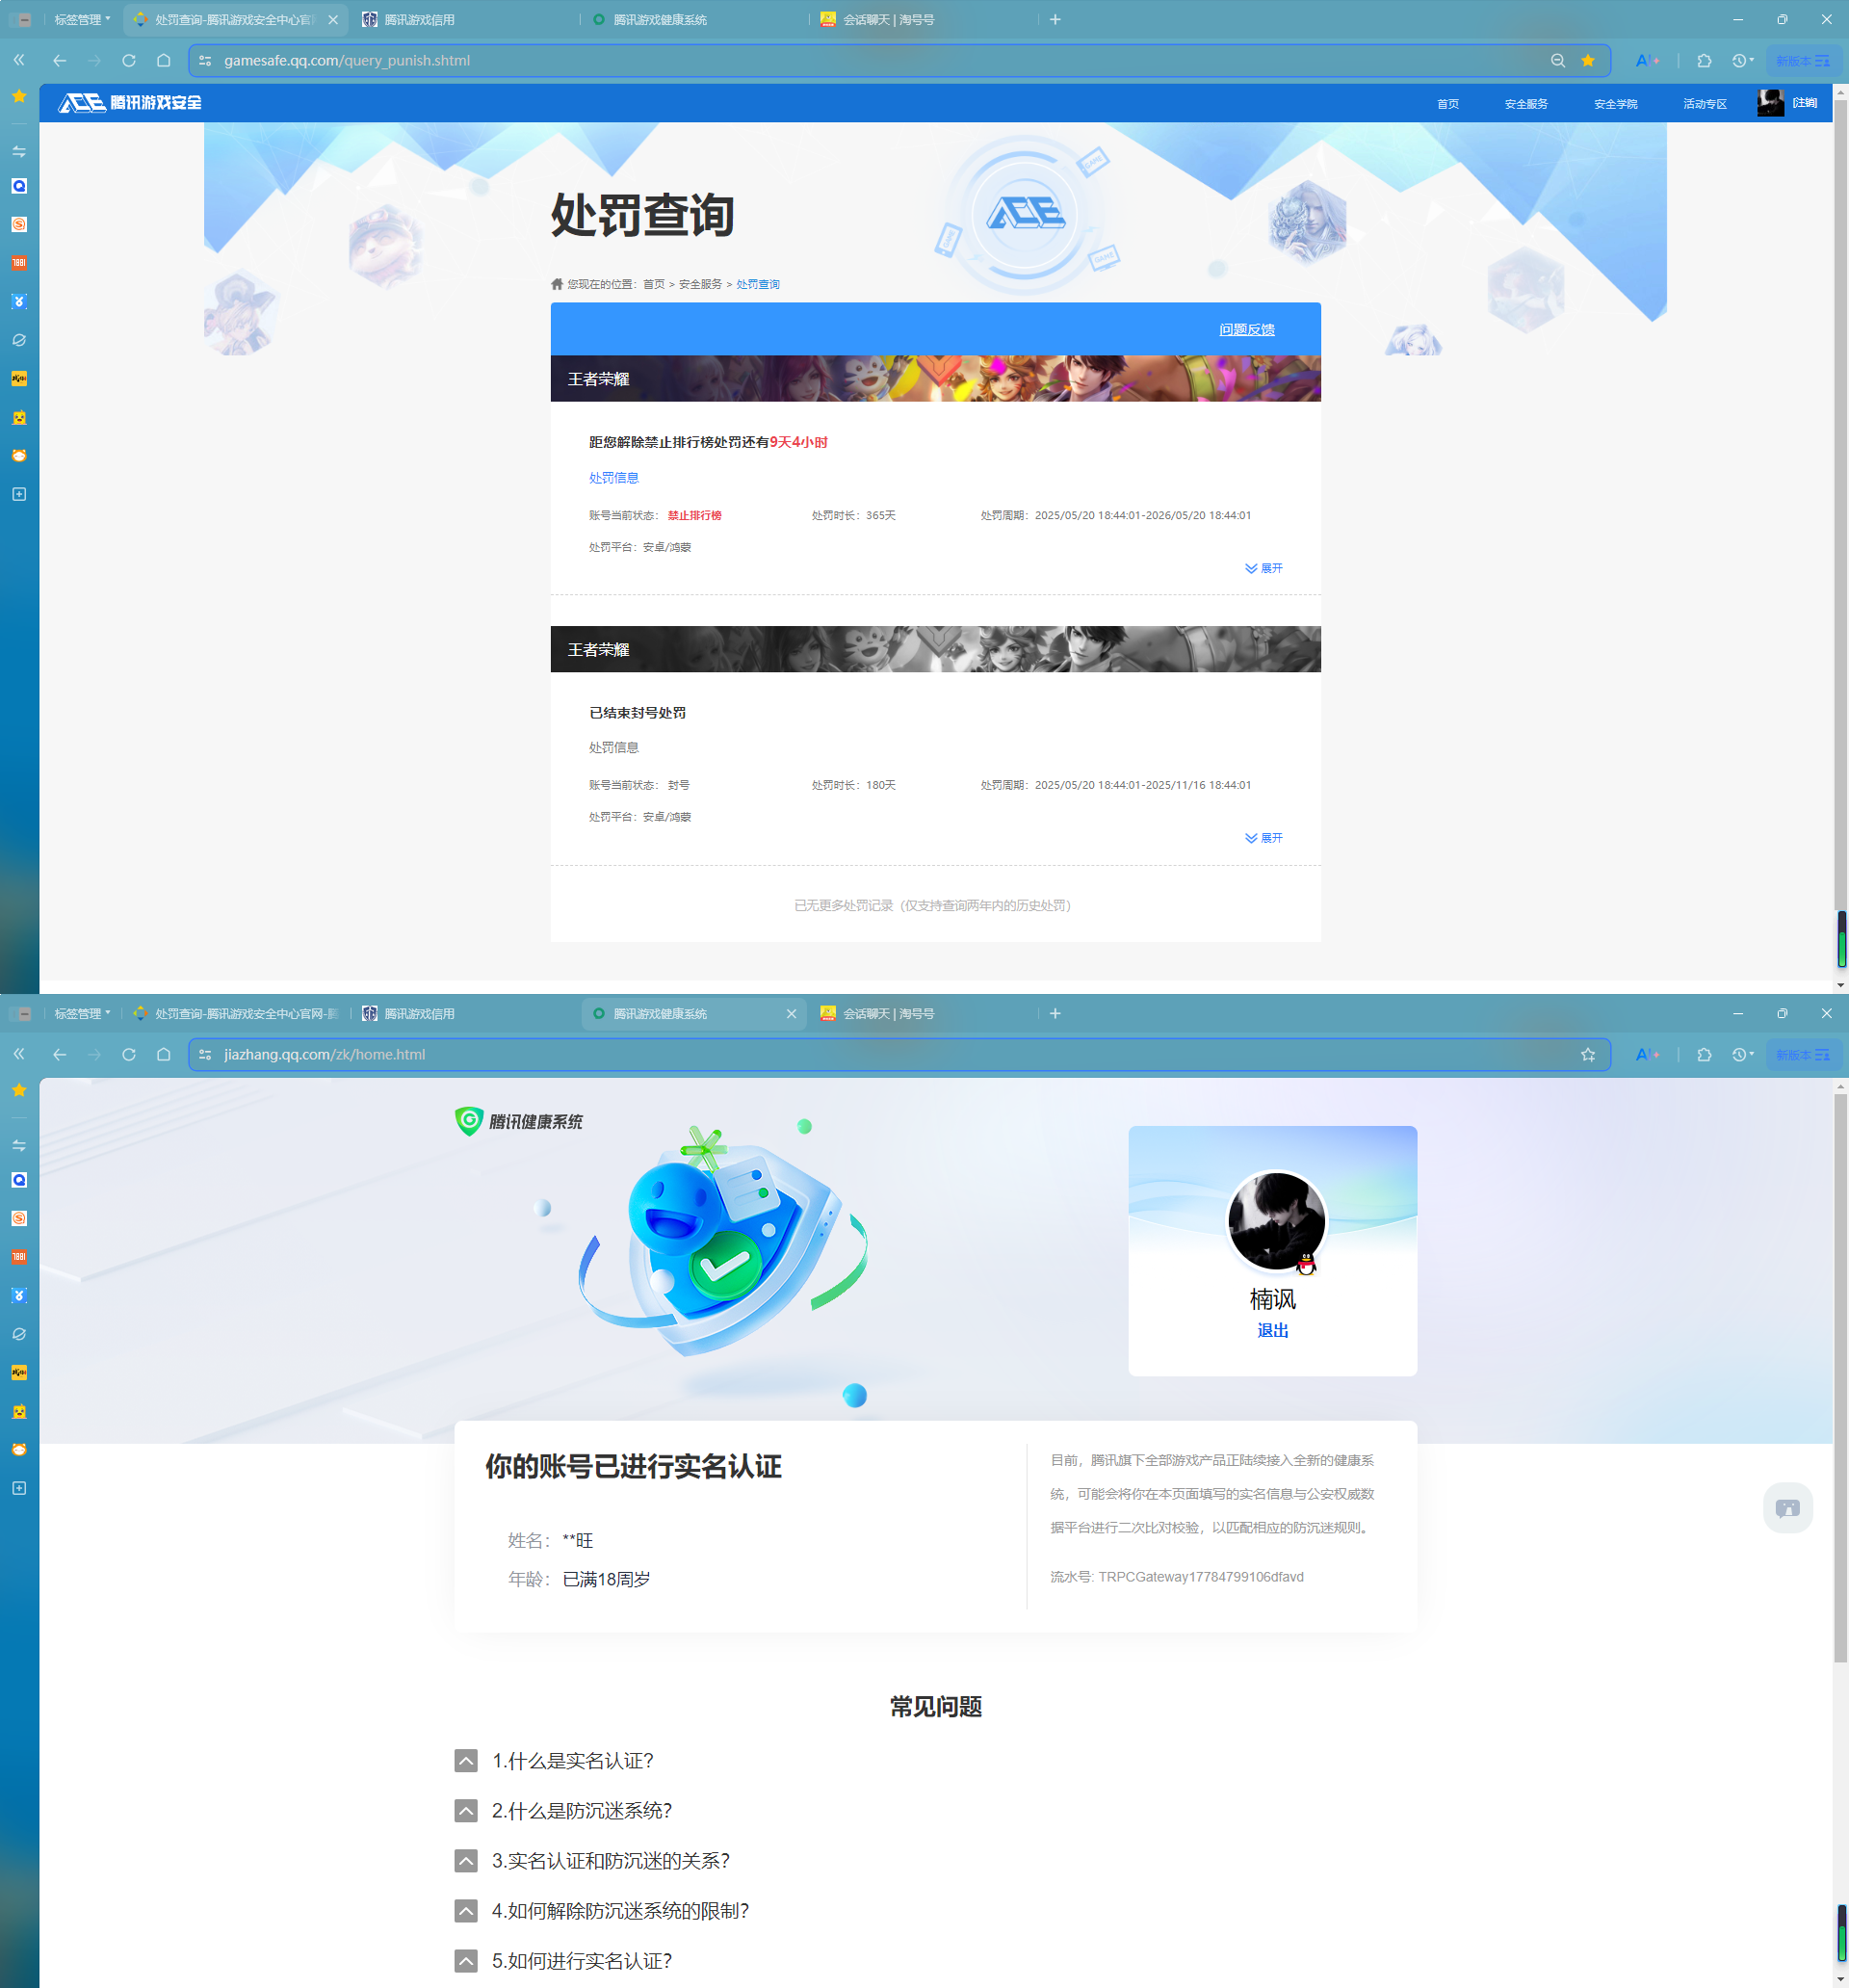Expand the 封号 180天 punishment record
This screenshot has width=1849, height=1988.
(1264, 838)
